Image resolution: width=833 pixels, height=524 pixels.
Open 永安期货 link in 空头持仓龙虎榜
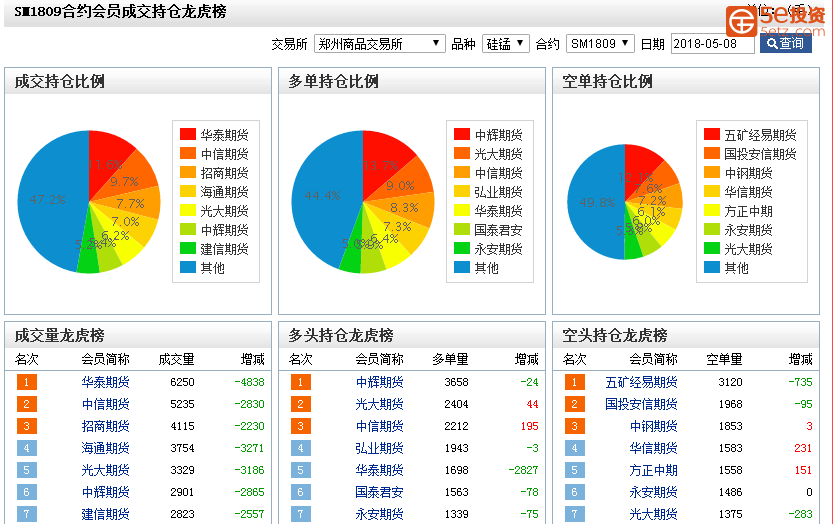[x=653, y=492]
